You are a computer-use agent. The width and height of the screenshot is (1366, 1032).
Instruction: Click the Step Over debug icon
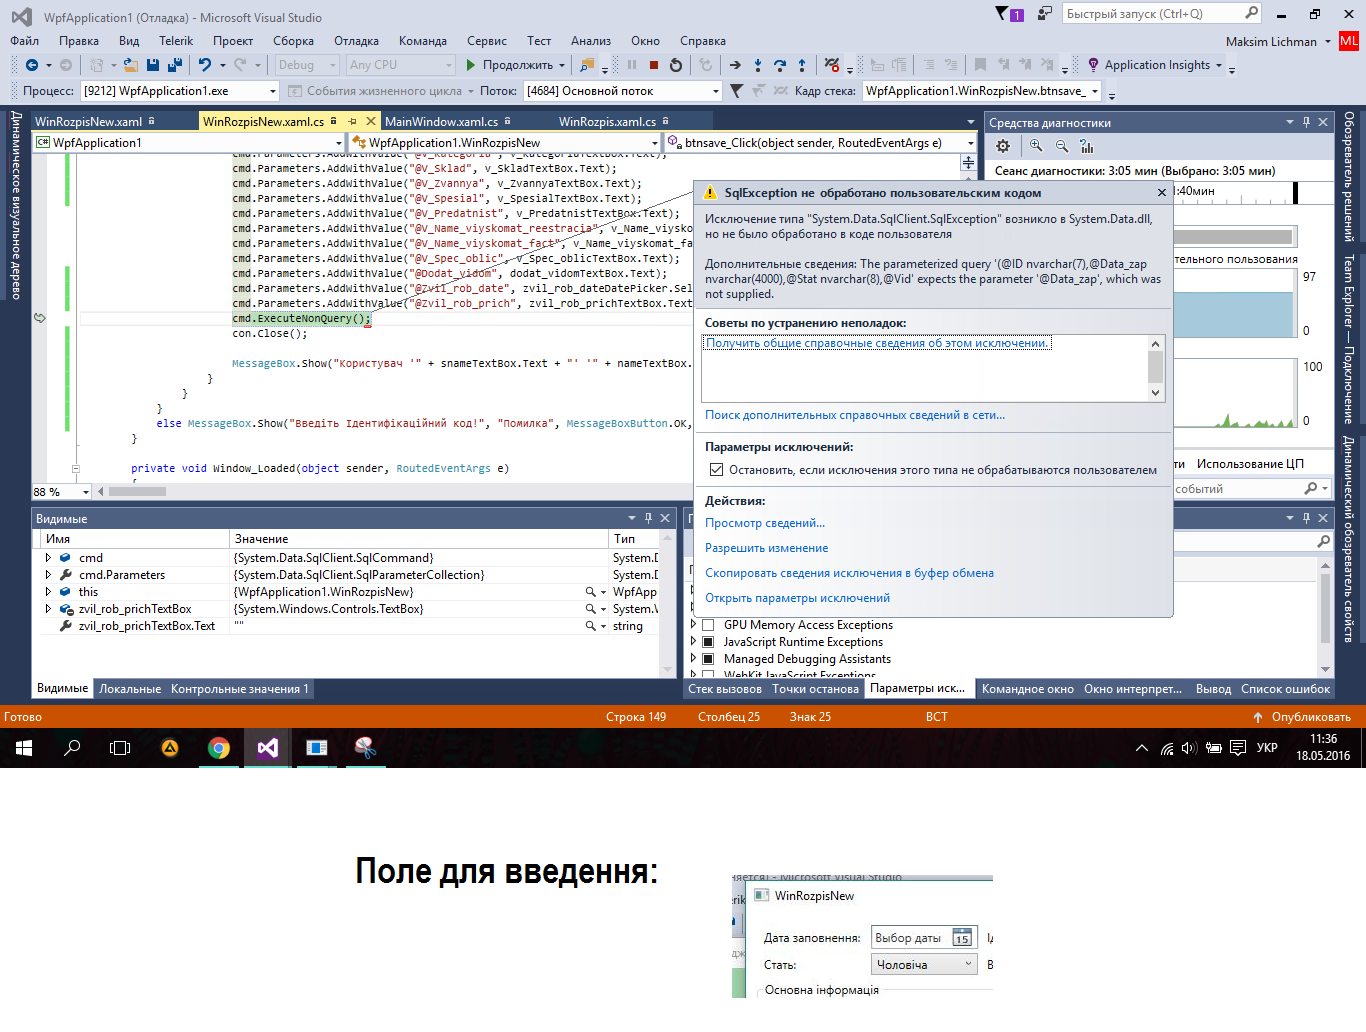tap(780, 65)
